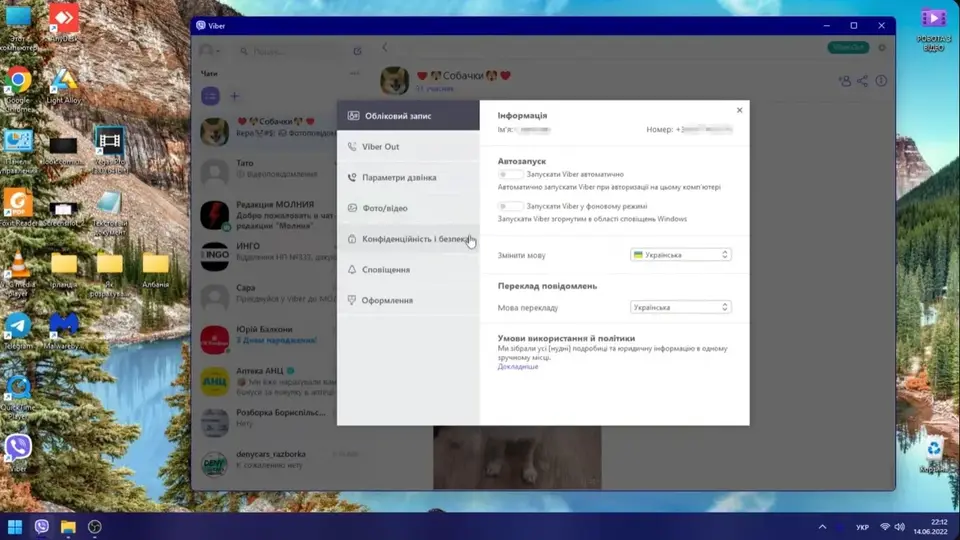Screen dimensions: 960x540
Task: Click the OBS icon in taskbar
Action: point(94,527)
